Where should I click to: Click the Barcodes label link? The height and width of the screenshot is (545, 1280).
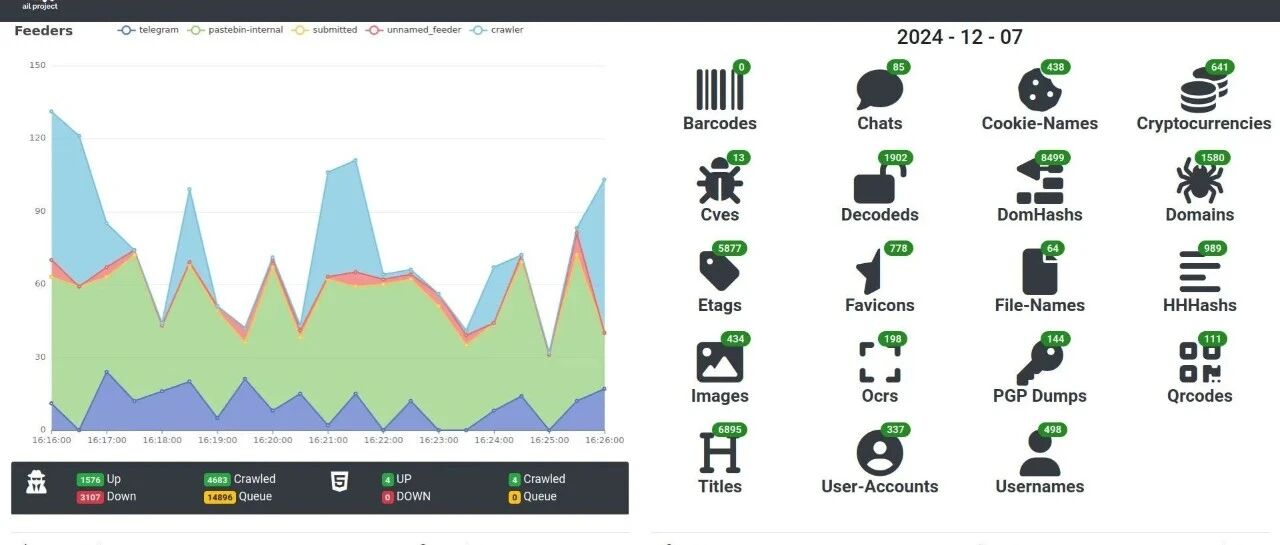(720, 124)
